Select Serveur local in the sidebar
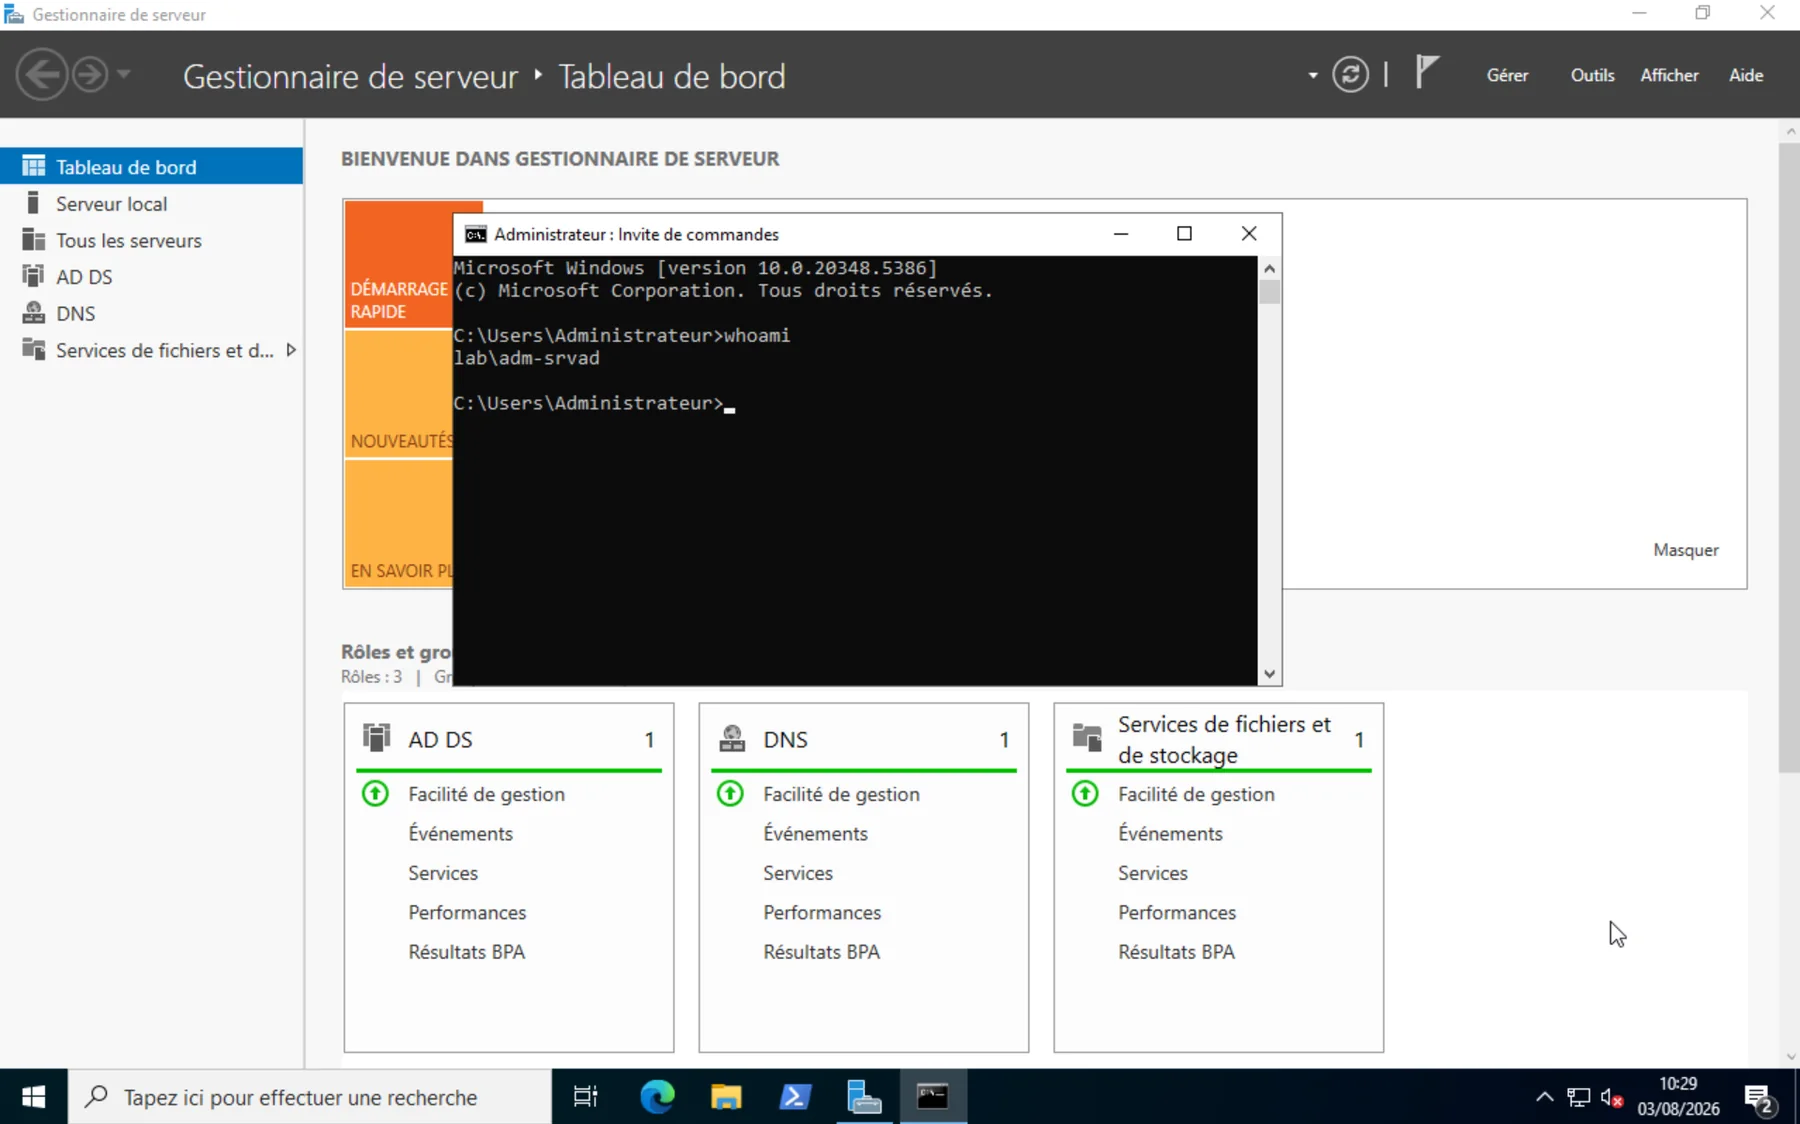This screenshot has height=1124, width=1800. tap(151, 204)
